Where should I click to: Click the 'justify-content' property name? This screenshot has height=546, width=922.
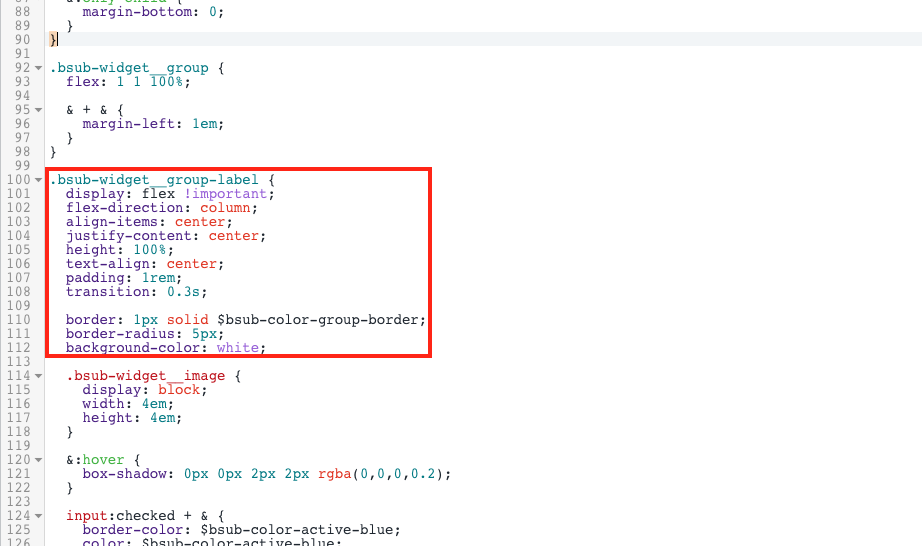129,236
